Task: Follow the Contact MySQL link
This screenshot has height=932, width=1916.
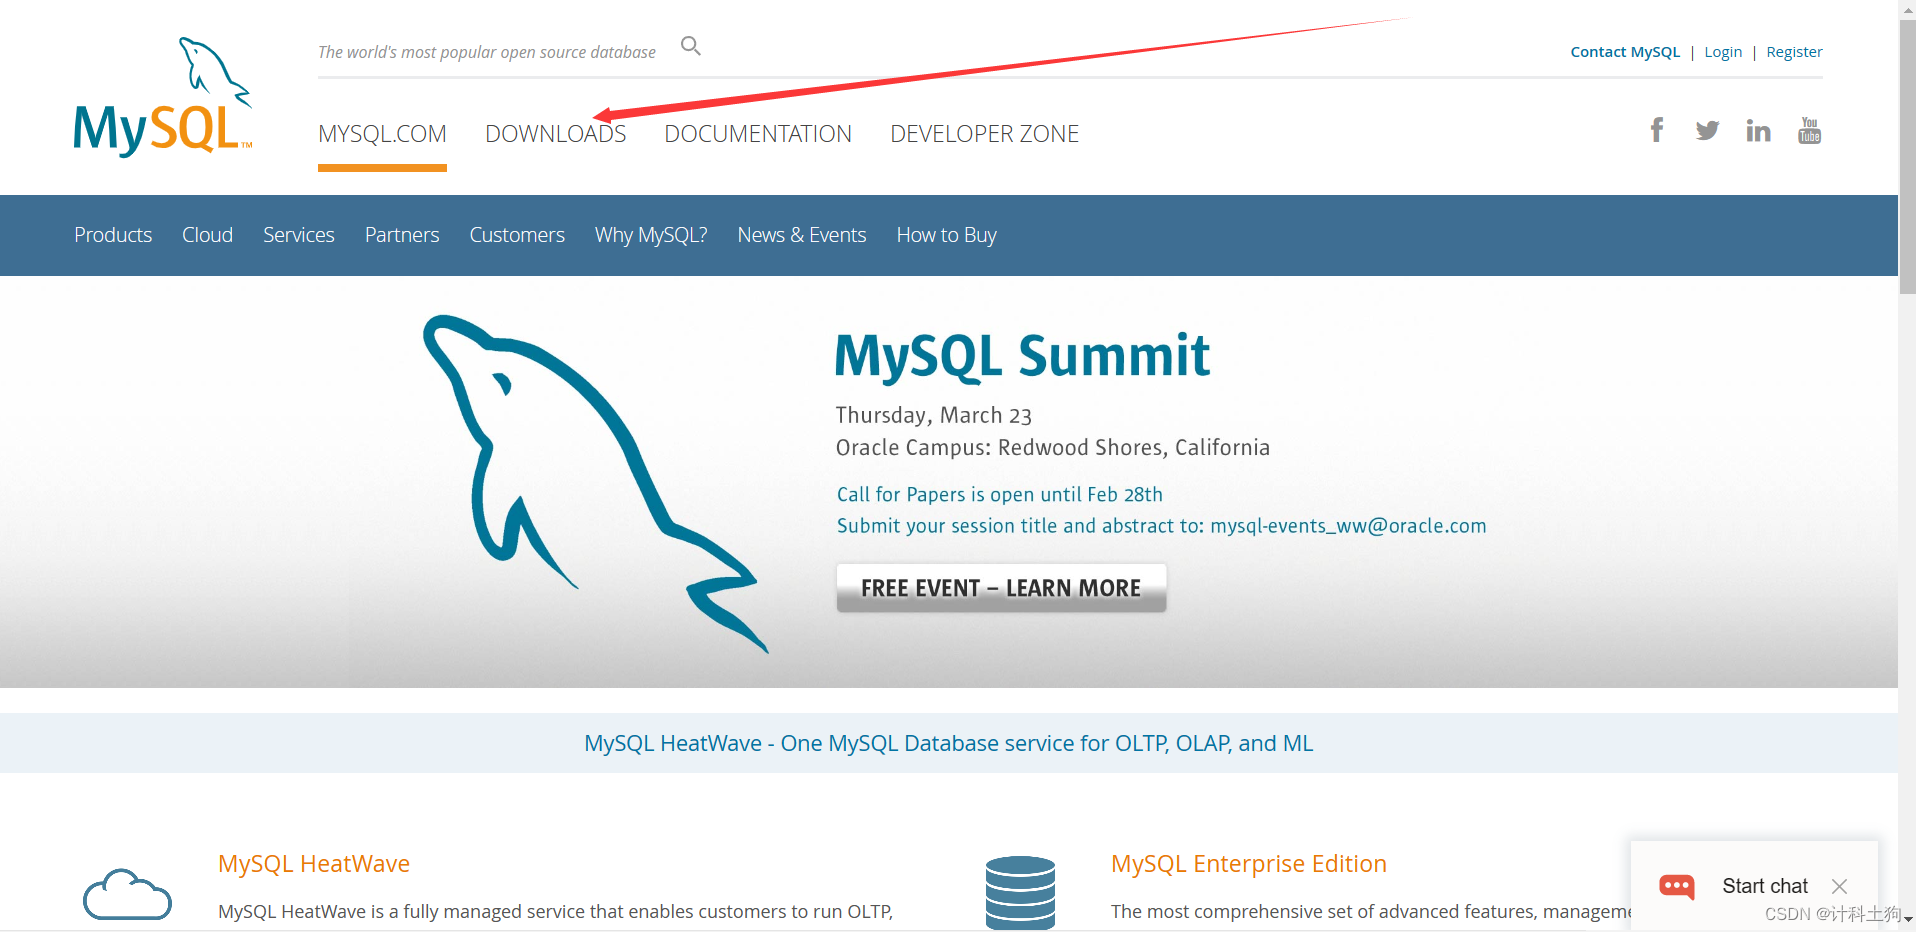Action: [x=1625, y=52]
